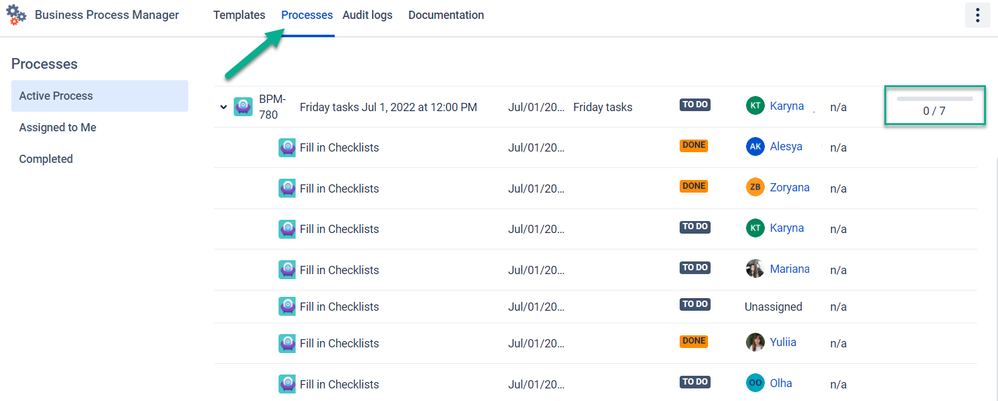Viewport: 998px width, 401px height.
Task: Open assignee Alesya's profile link
Action: (x=786, y=146)
